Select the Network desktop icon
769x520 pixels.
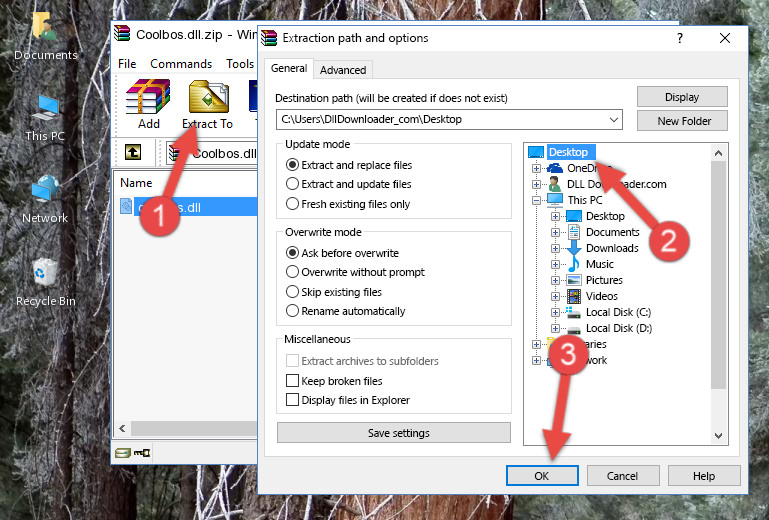45,189
